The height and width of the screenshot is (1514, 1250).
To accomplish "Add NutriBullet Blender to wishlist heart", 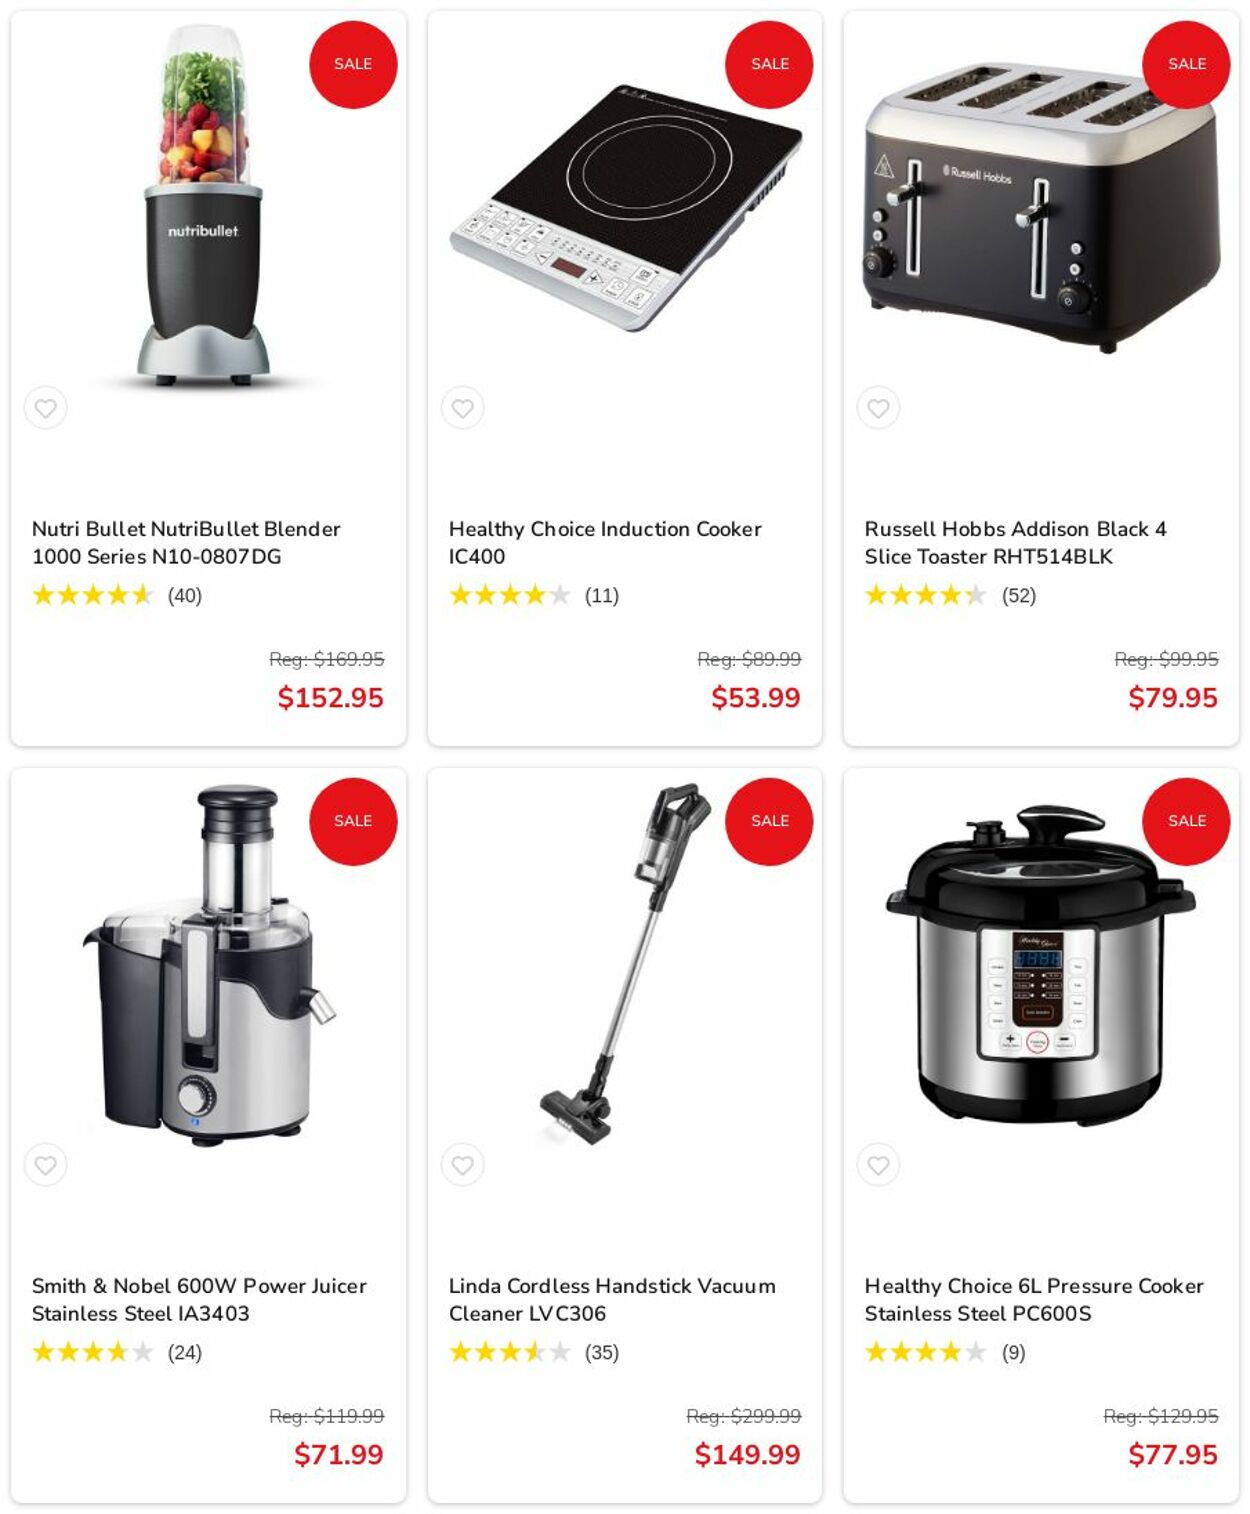I will (x=46, y=408).
